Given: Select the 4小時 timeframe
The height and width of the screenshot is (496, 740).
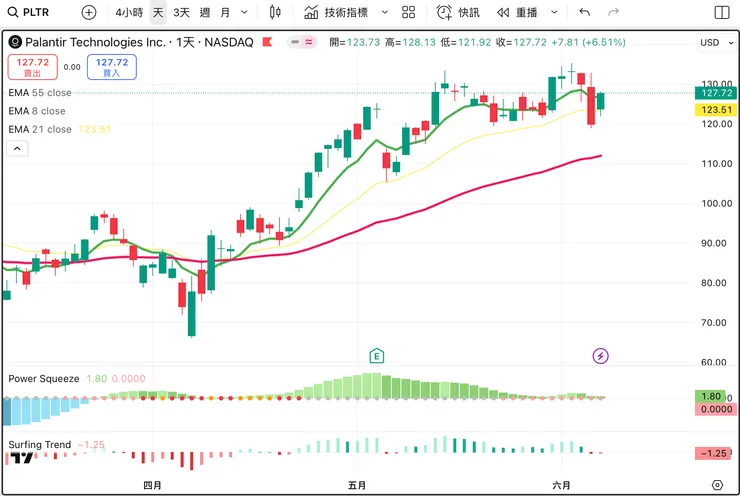Looking at the screenshot, I should (129, 12).
